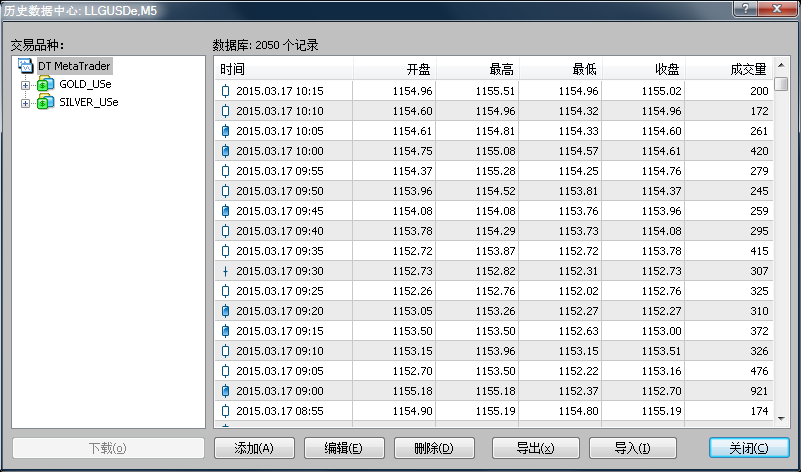
Task: Click candle icon of 2015.03.17 09:40 row
Action: point(225,231)
